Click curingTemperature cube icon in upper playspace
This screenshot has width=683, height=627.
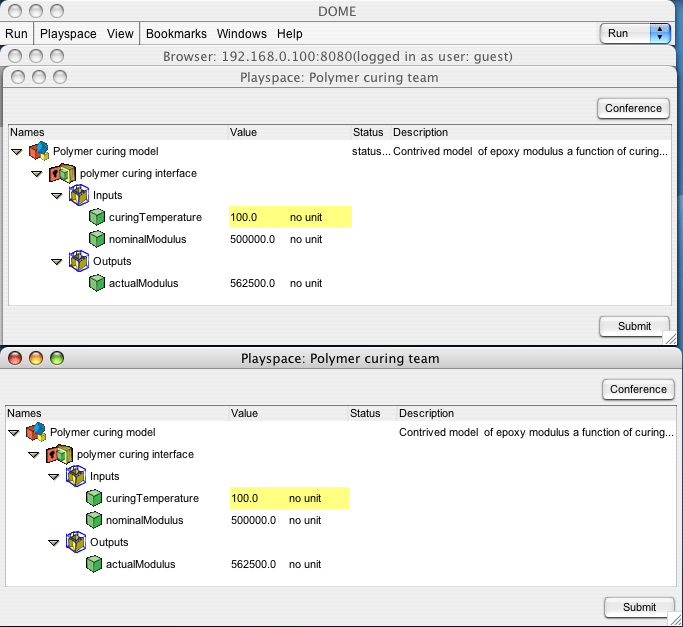pos(97,217)
